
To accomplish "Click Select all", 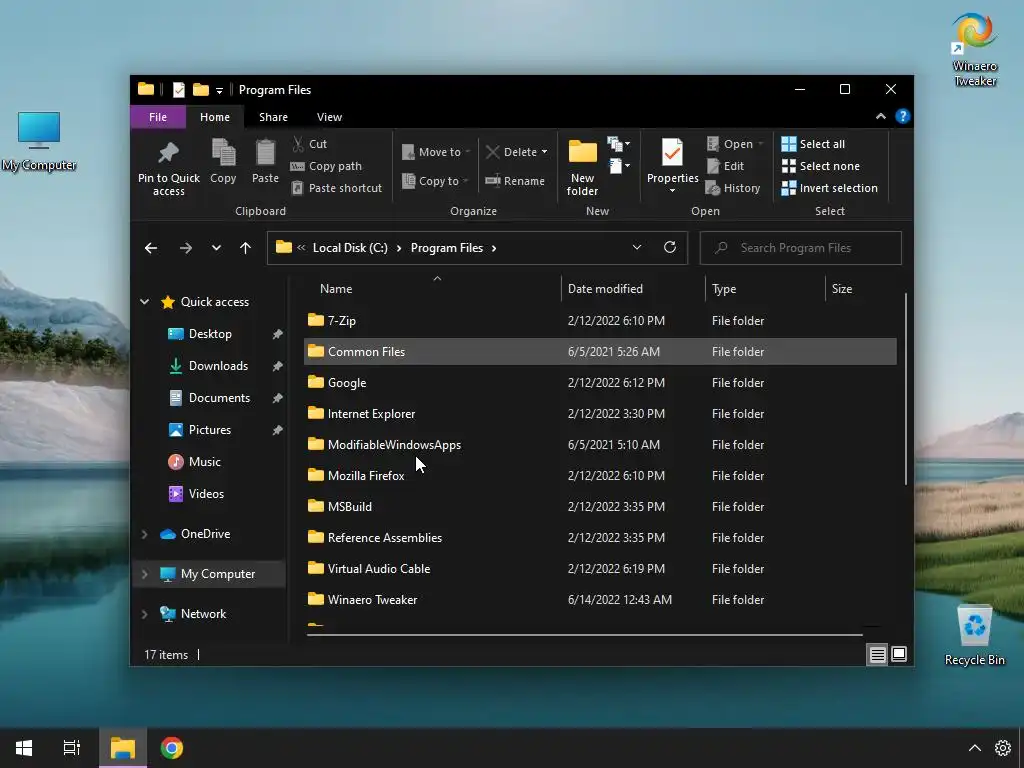I will click(813, 144).
